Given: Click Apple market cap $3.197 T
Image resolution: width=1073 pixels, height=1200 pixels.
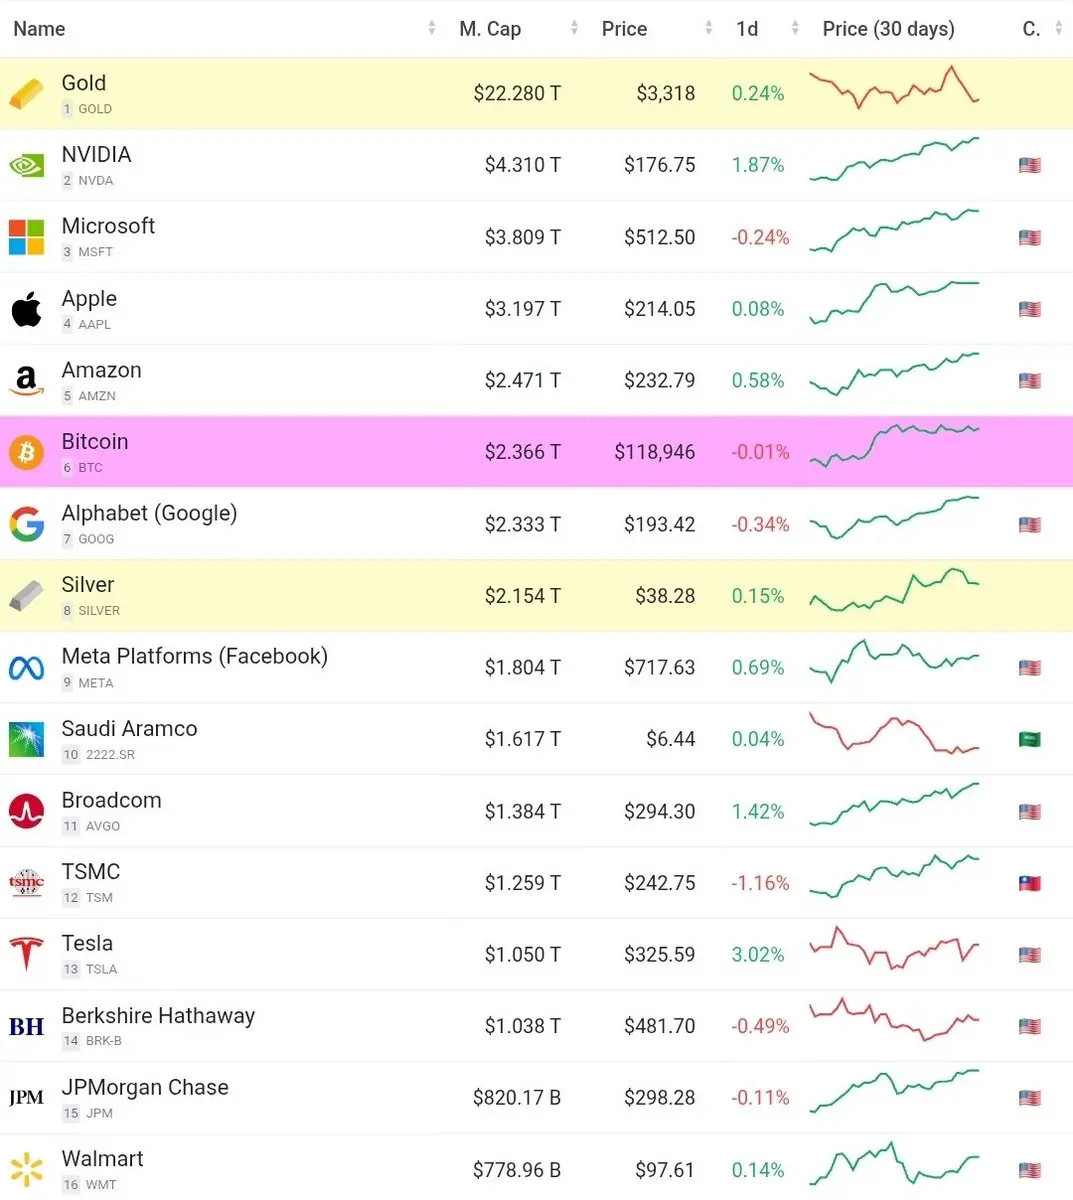Looking at the screenshot, I should pos(522,309).
